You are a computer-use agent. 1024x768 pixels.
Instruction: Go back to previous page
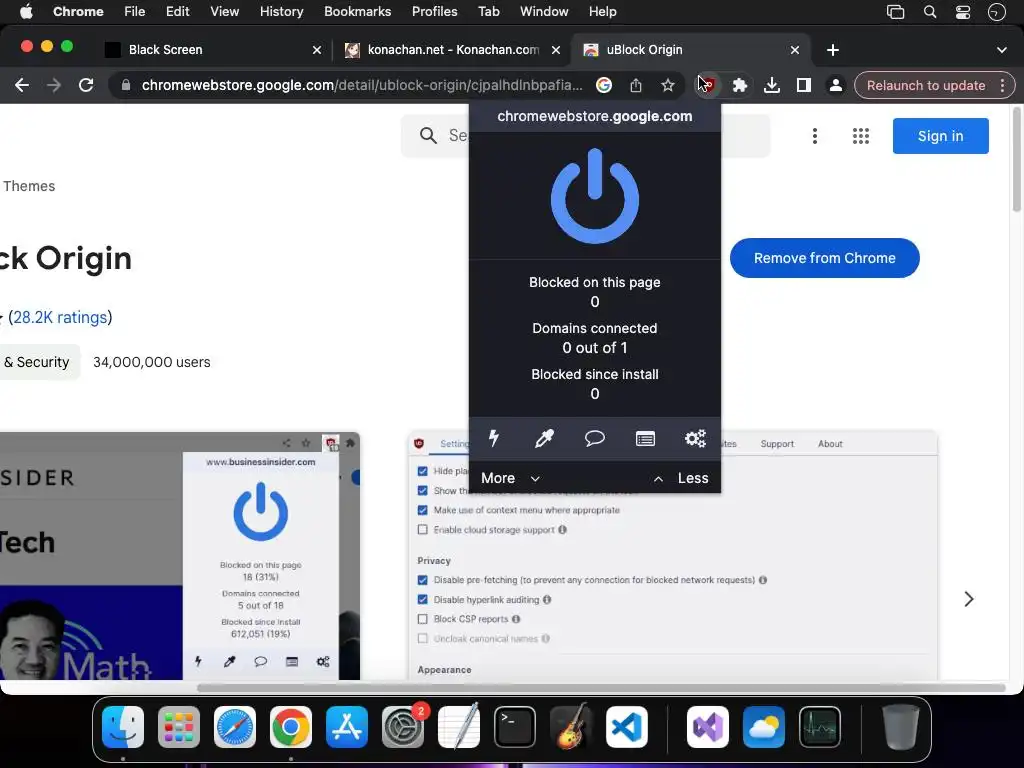[x=22, y=85]
